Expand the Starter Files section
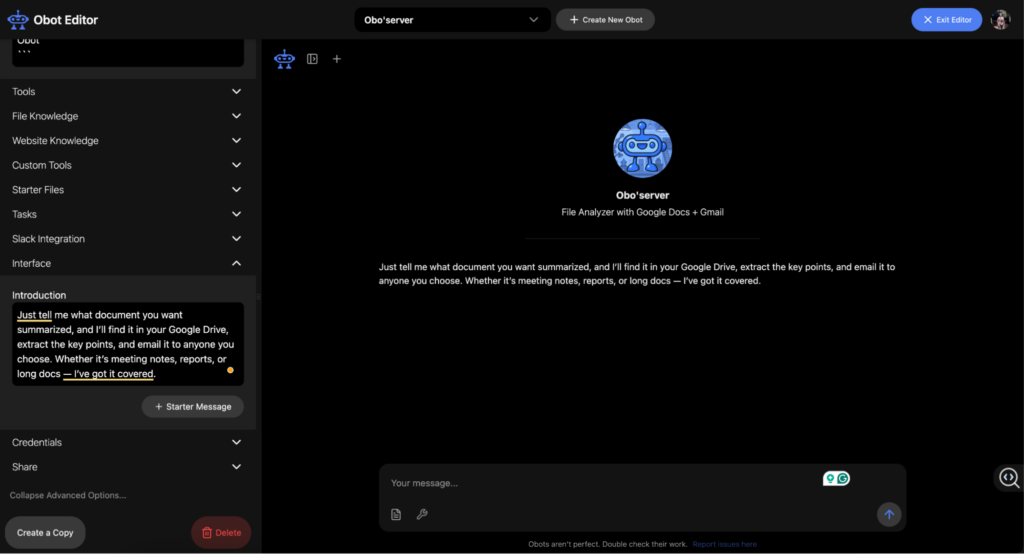Viewport: 1024px width, 554px height. (x=127, y=189)
